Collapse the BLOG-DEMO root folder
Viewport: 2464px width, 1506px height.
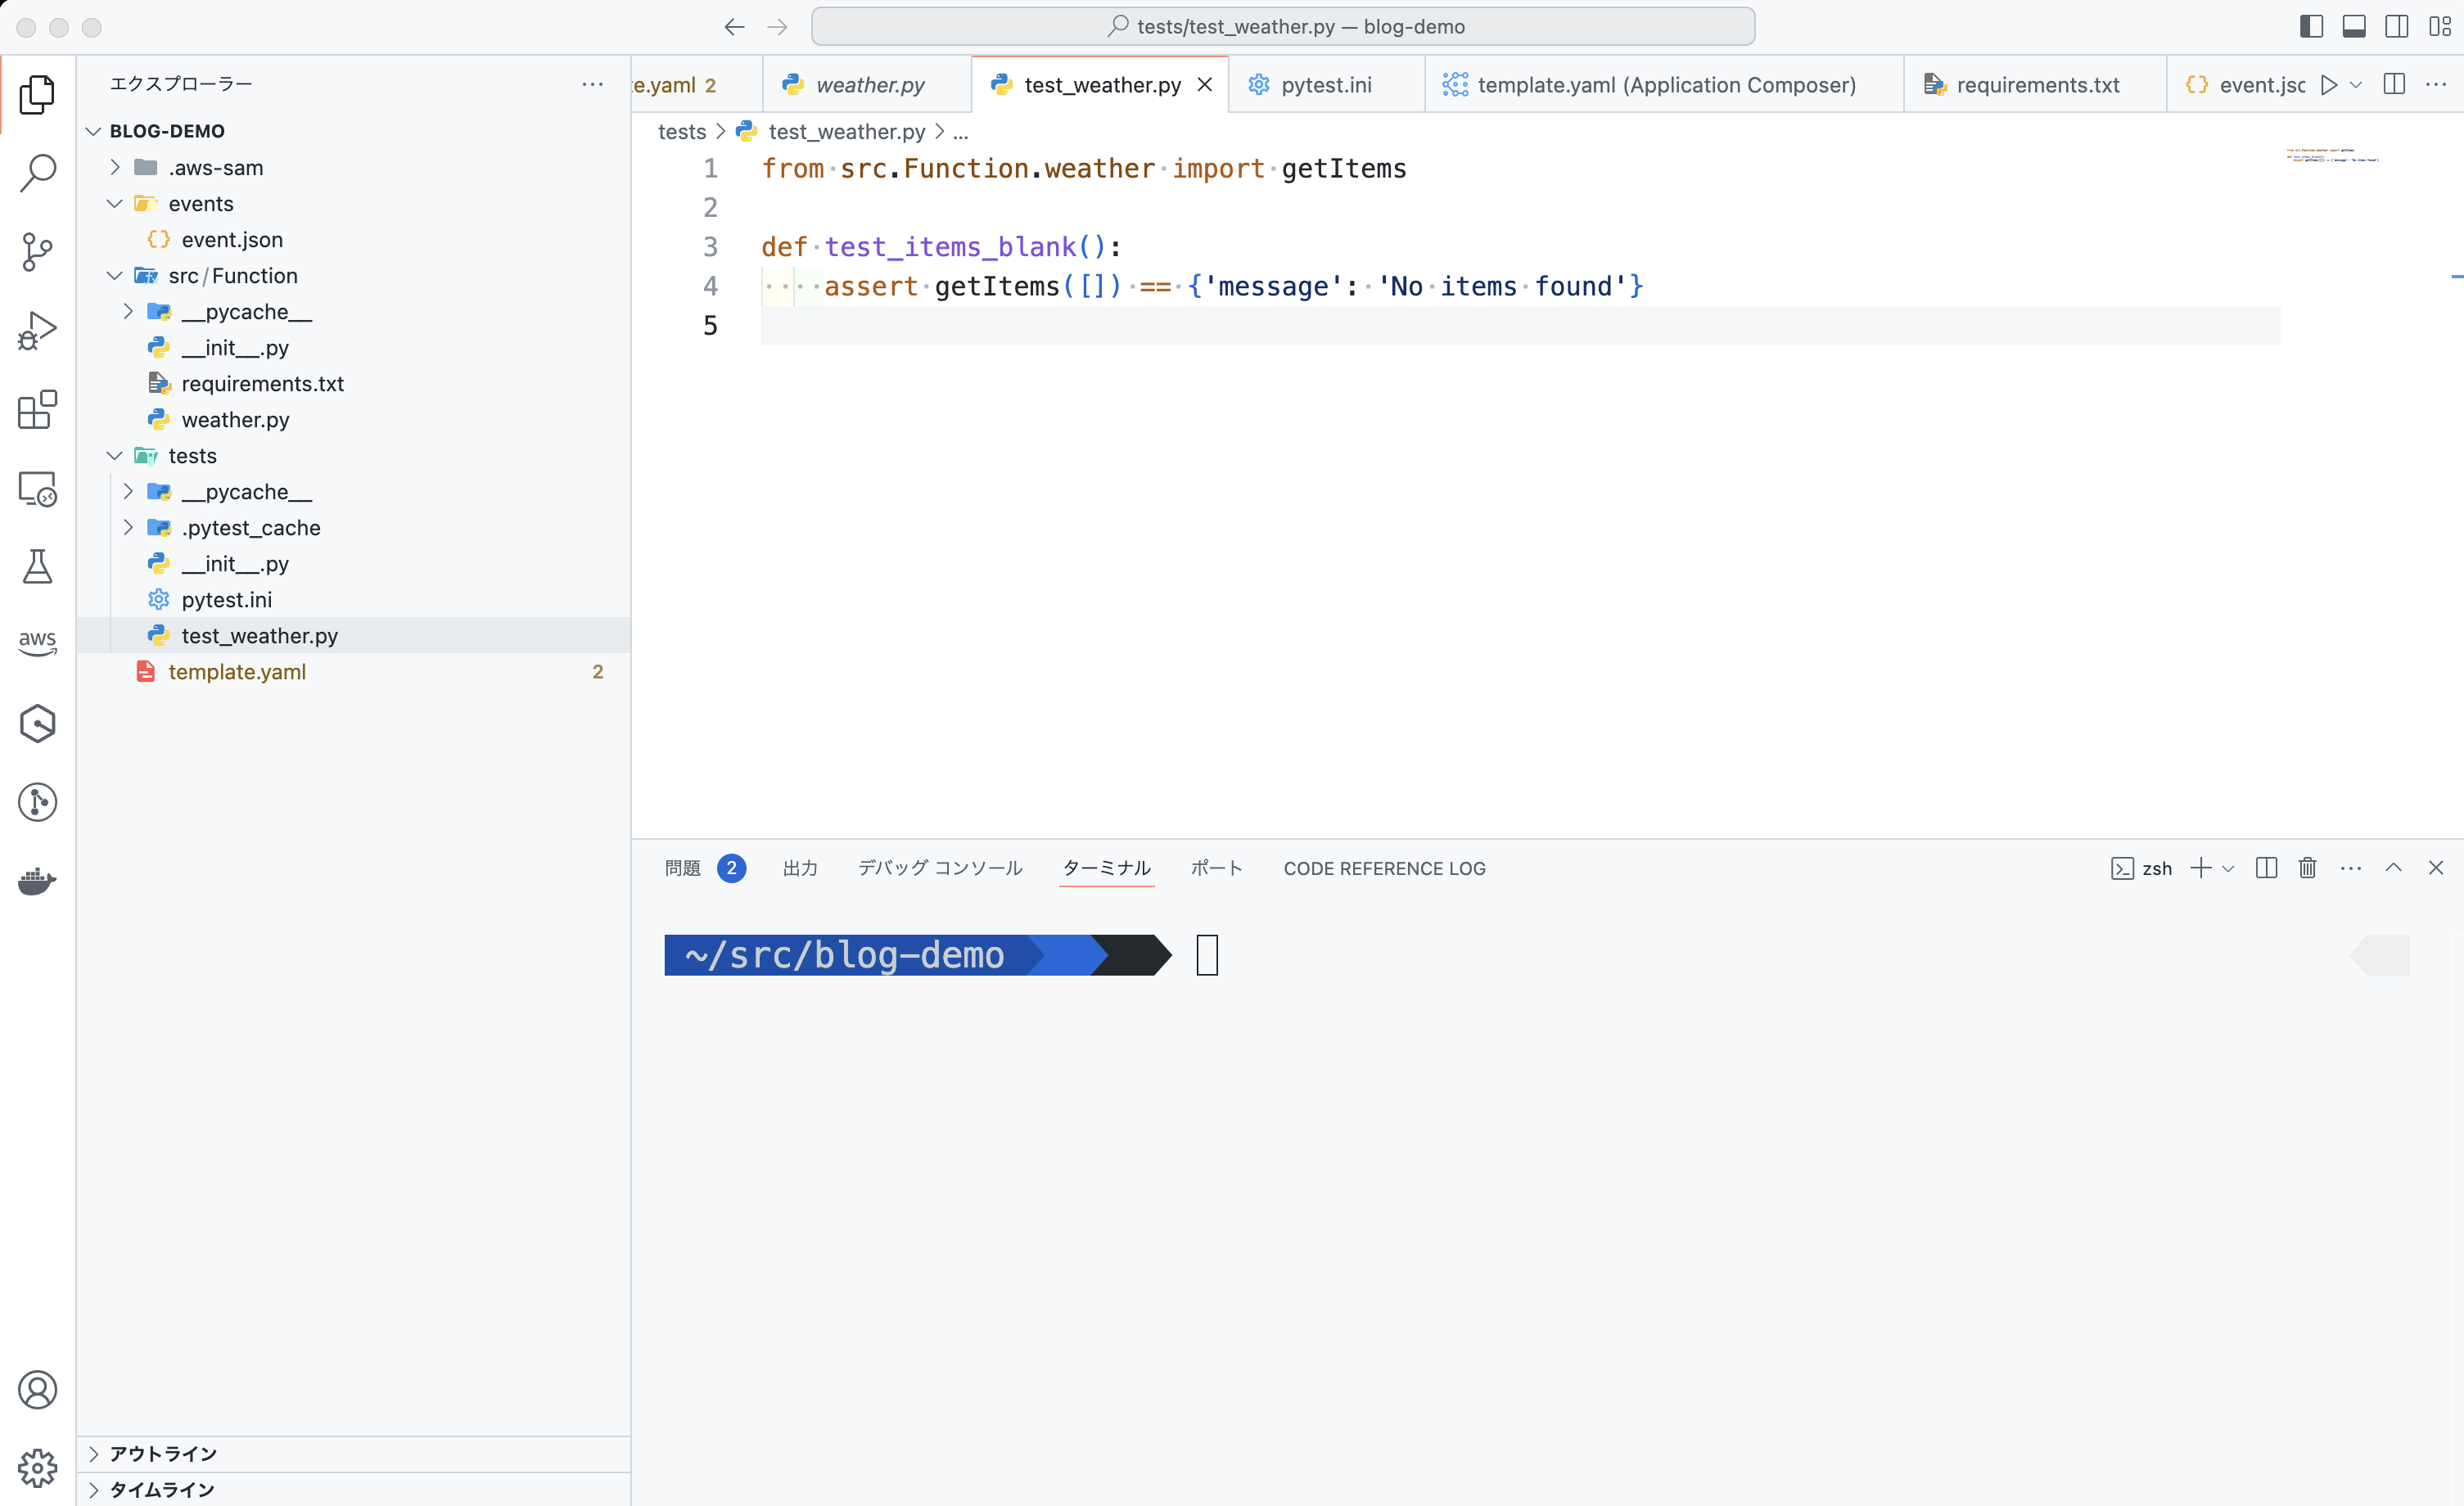[x=94, y=131]
